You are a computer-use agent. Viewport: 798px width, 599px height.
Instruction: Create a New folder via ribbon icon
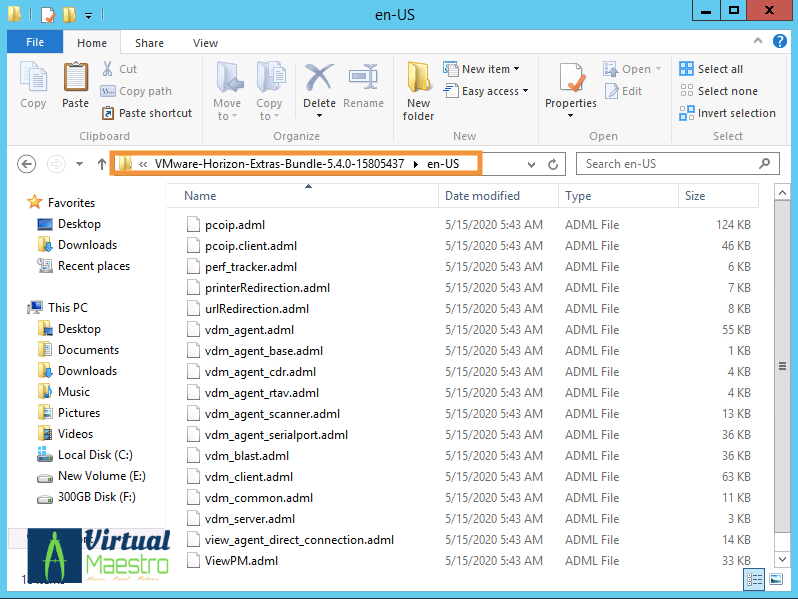click(418, 90)
